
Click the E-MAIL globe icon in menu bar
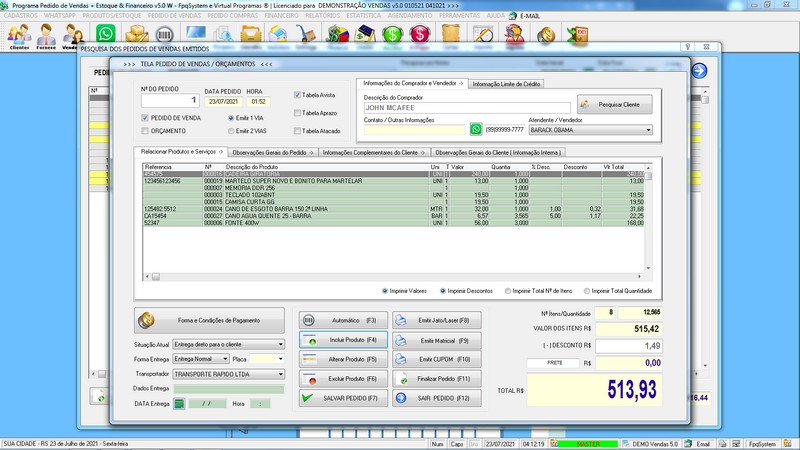pyautogui.click(x=513, y=16)
